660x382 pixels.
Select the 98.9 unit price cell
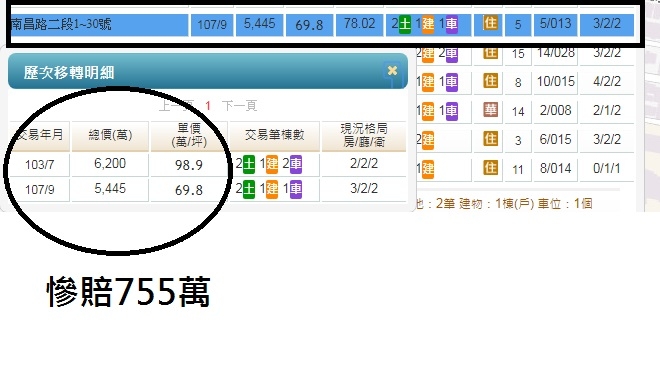[189, 164]
